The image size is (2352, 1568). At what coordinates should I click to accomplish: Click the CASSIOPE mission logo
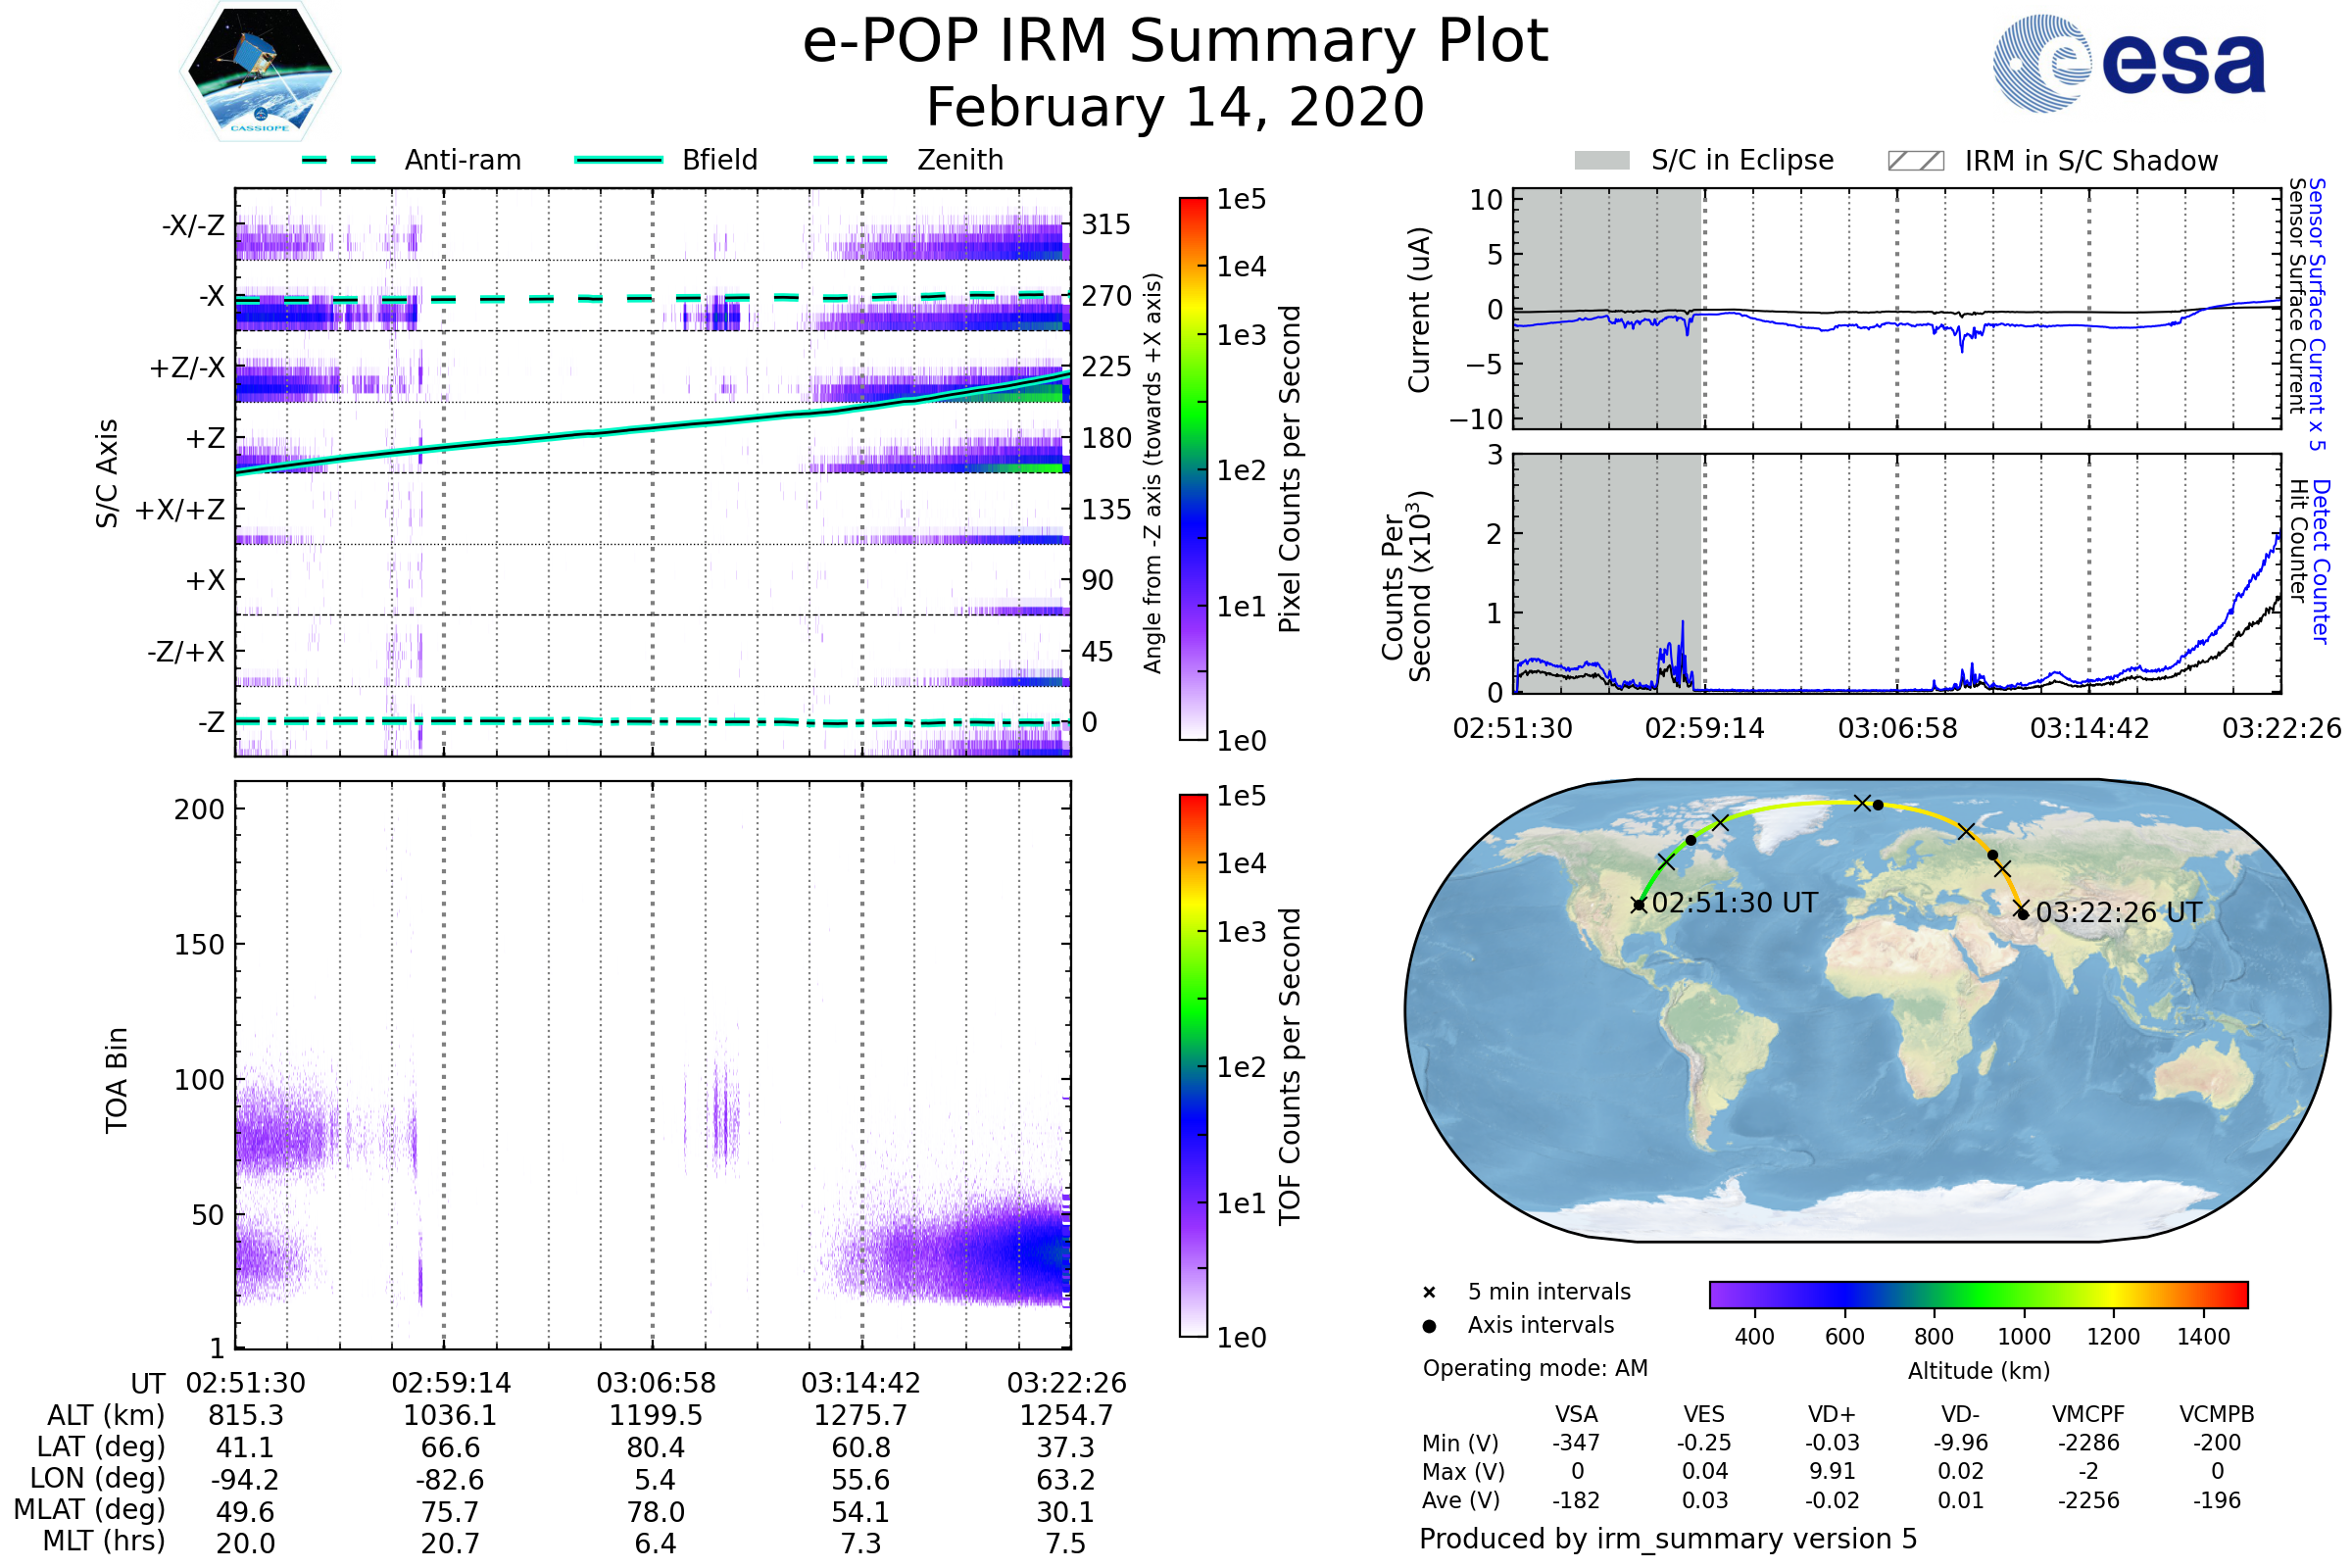[260, 72]
